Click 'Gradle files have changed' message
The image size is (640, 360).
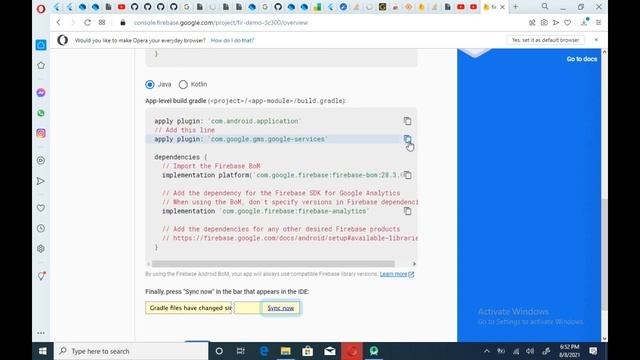coord(189,308)
